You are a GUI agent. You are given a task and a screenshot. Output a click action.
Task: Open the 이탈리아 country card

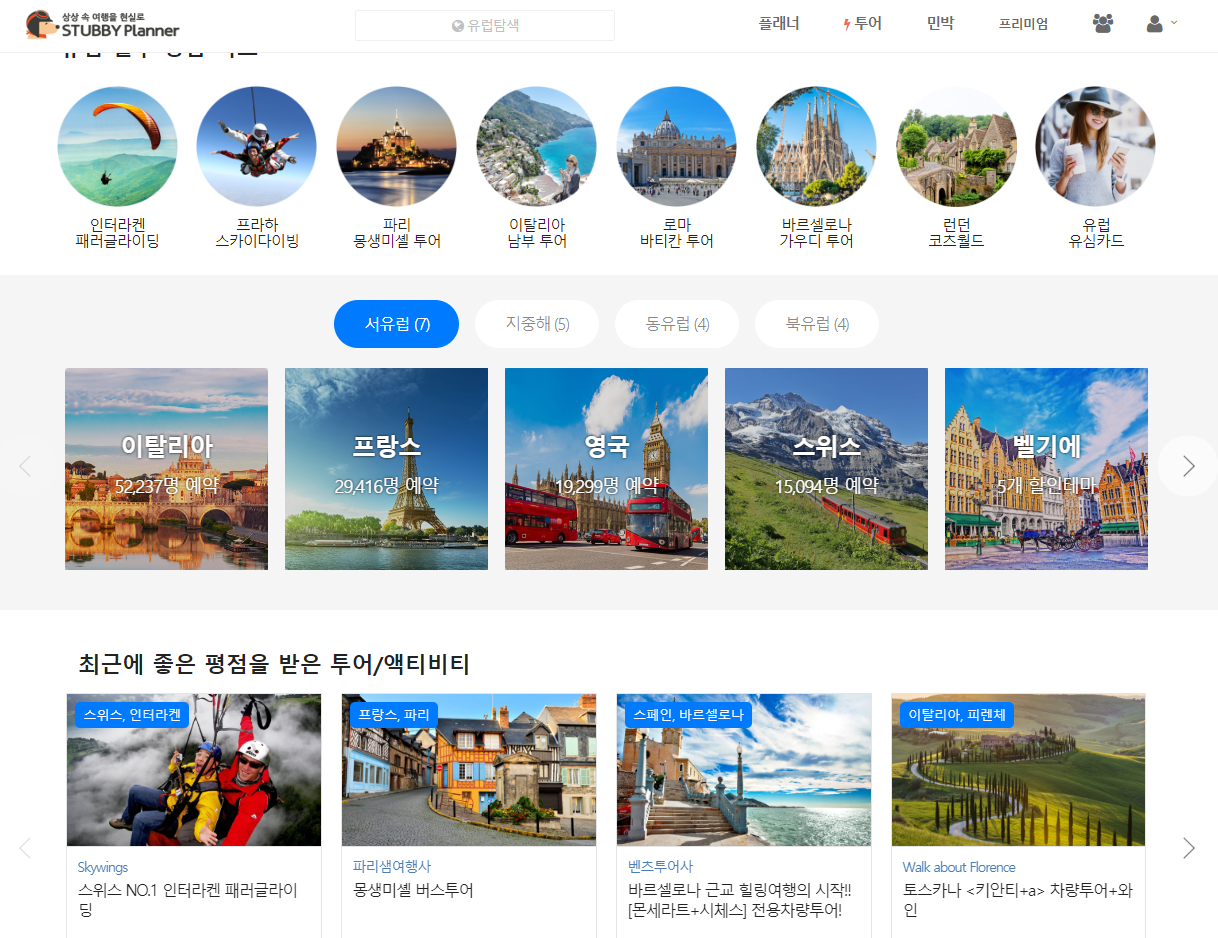tap(166, 469)
